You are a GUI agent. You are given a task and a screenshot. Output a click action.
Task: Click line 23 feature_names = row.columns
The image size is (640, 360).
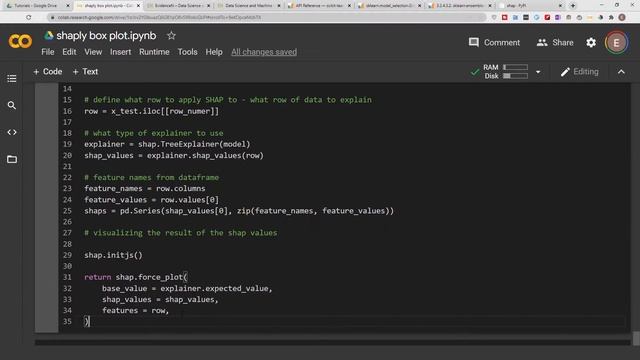tap(145, 189)
